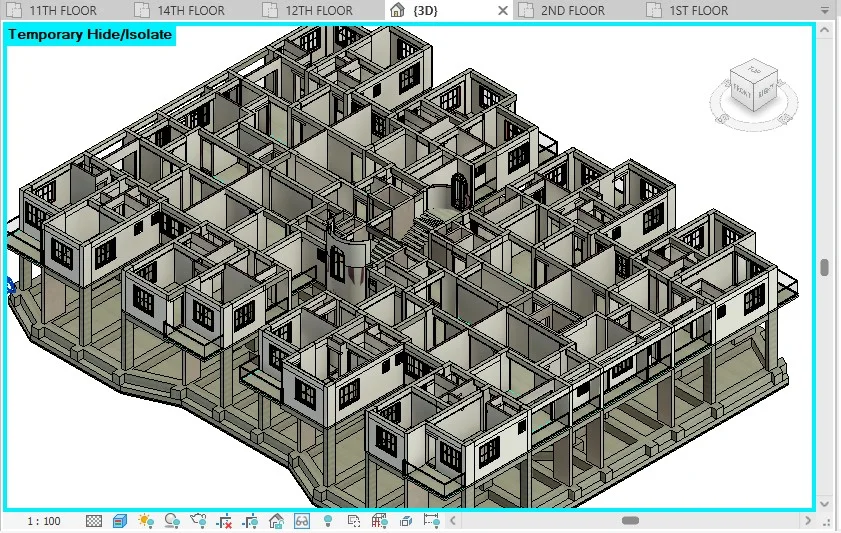Viewport: 841px width, 533px height.
Task: Click the vertical scrollbar down arrow
Action: pos(825,504)
